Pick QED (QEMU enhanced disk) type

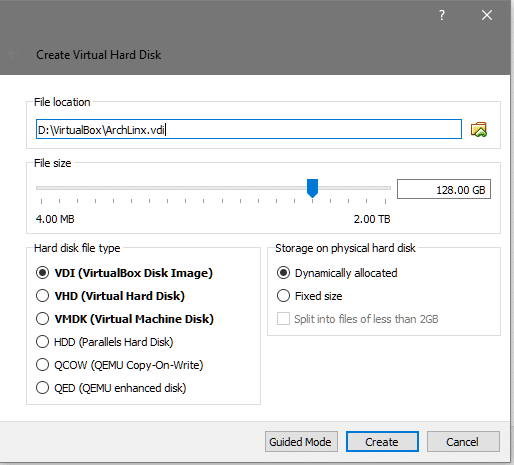[111, 388]
